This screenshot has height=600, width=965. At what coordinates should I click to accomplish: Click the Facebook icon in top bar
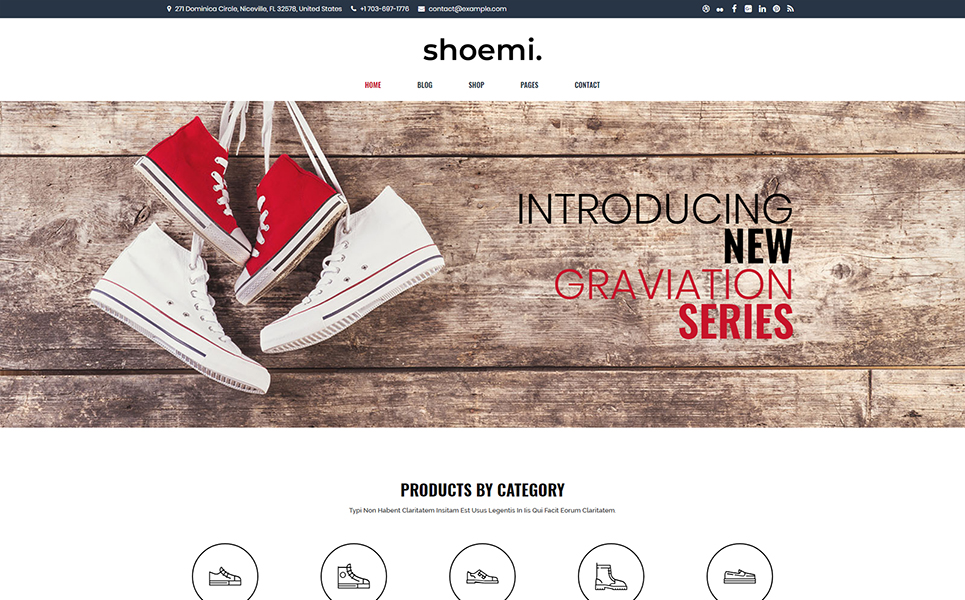tap(734, 9)
